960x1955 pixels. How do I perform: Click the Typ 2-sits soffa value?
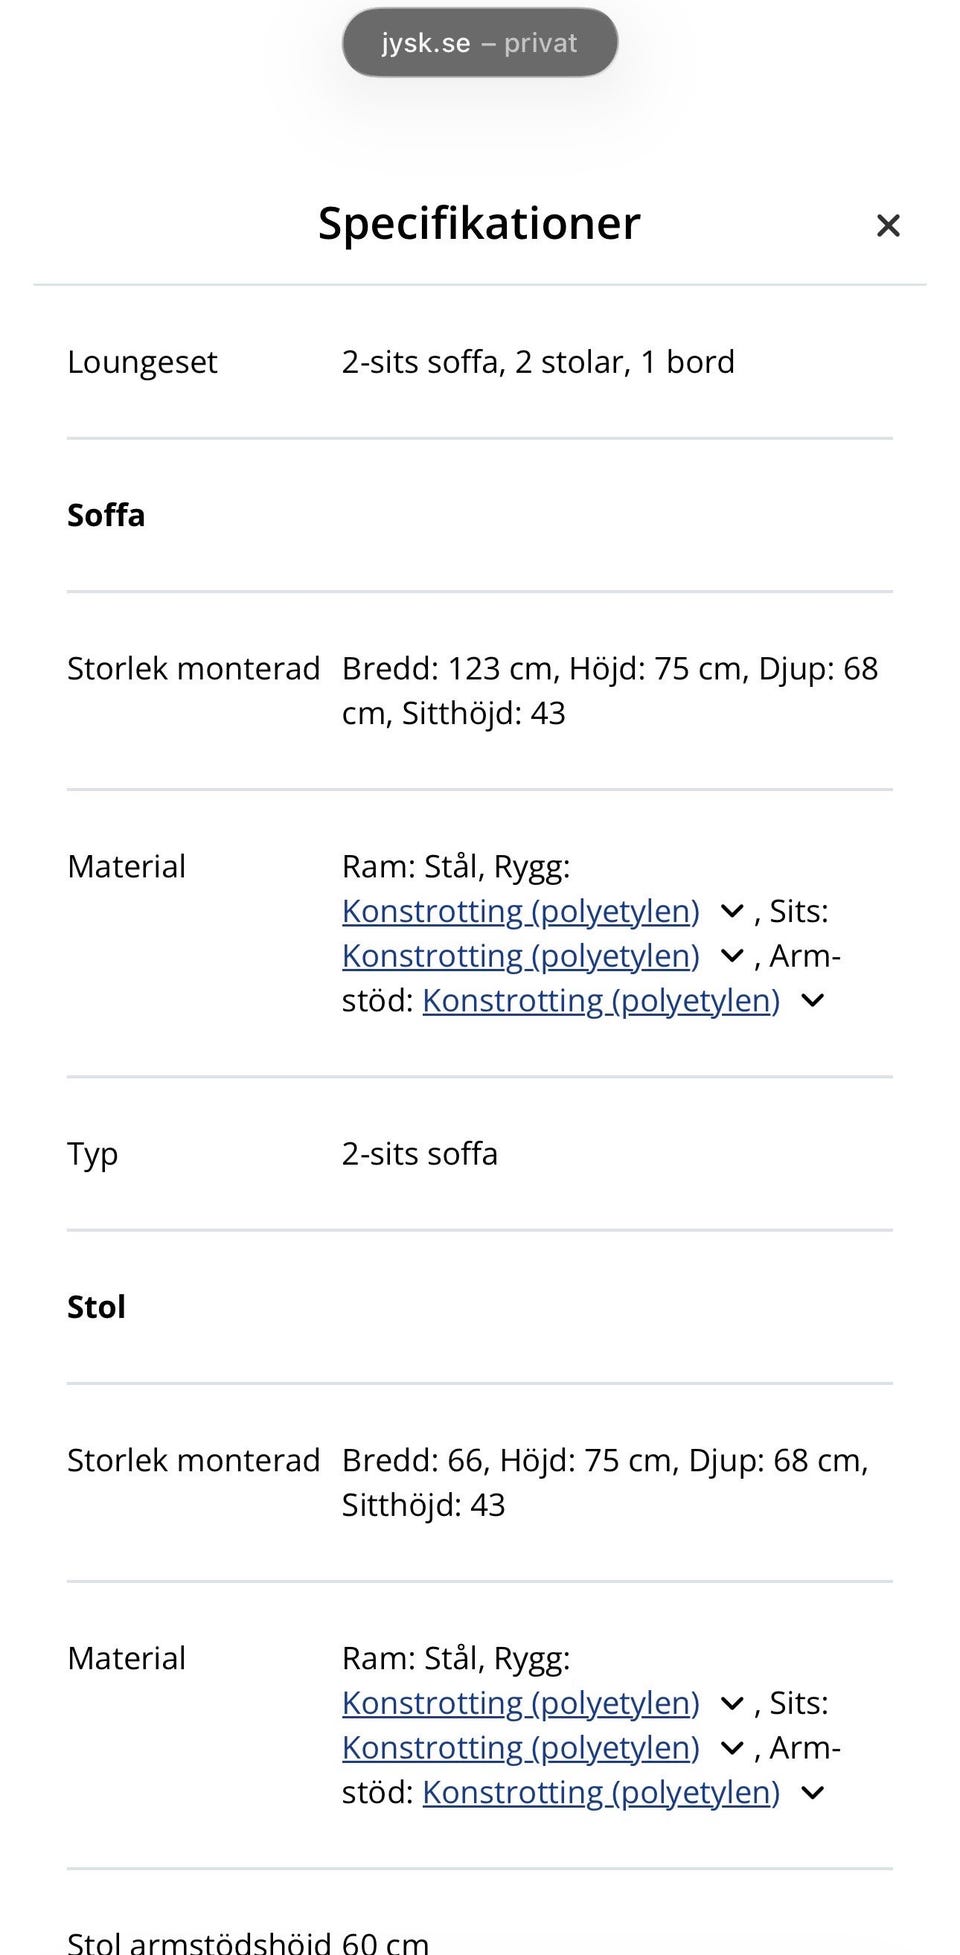tap(419, 1154)
